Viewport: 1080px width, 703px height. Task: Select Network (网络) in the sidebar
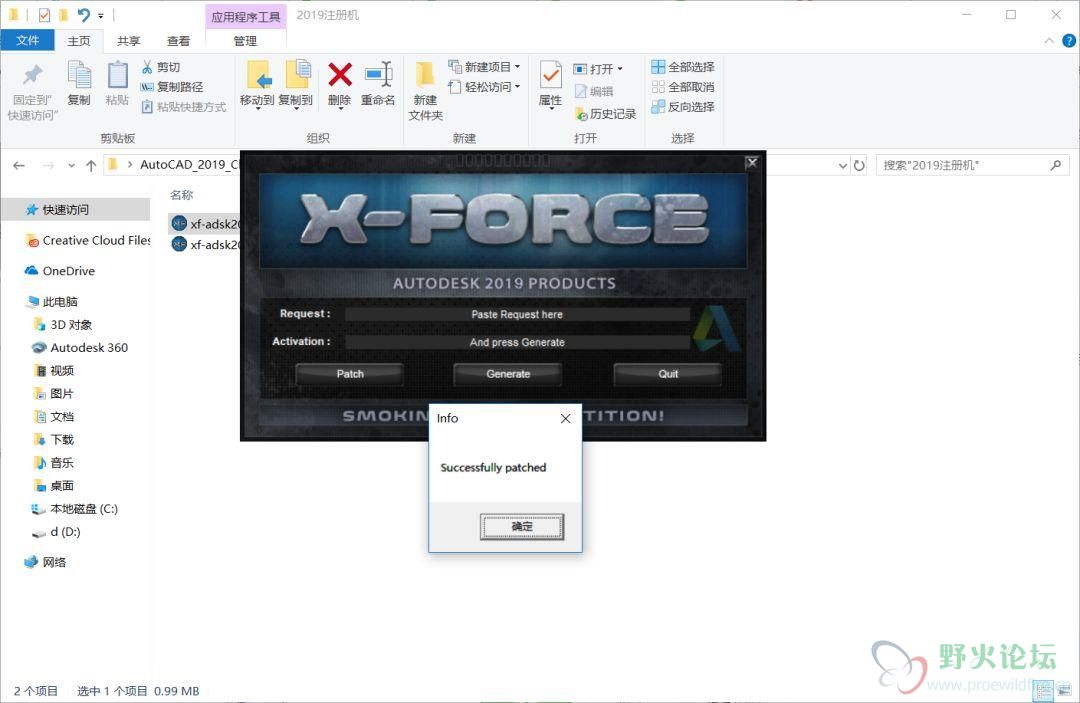45,562
